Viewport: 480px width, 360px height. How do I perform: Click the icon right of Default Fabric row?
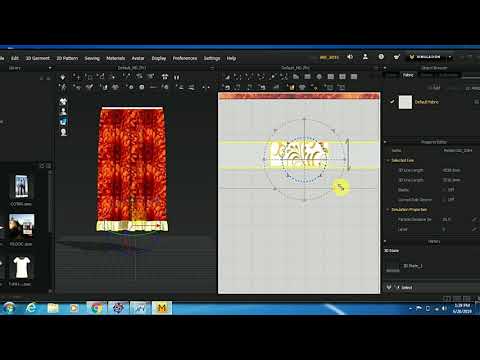pos(477,102)
